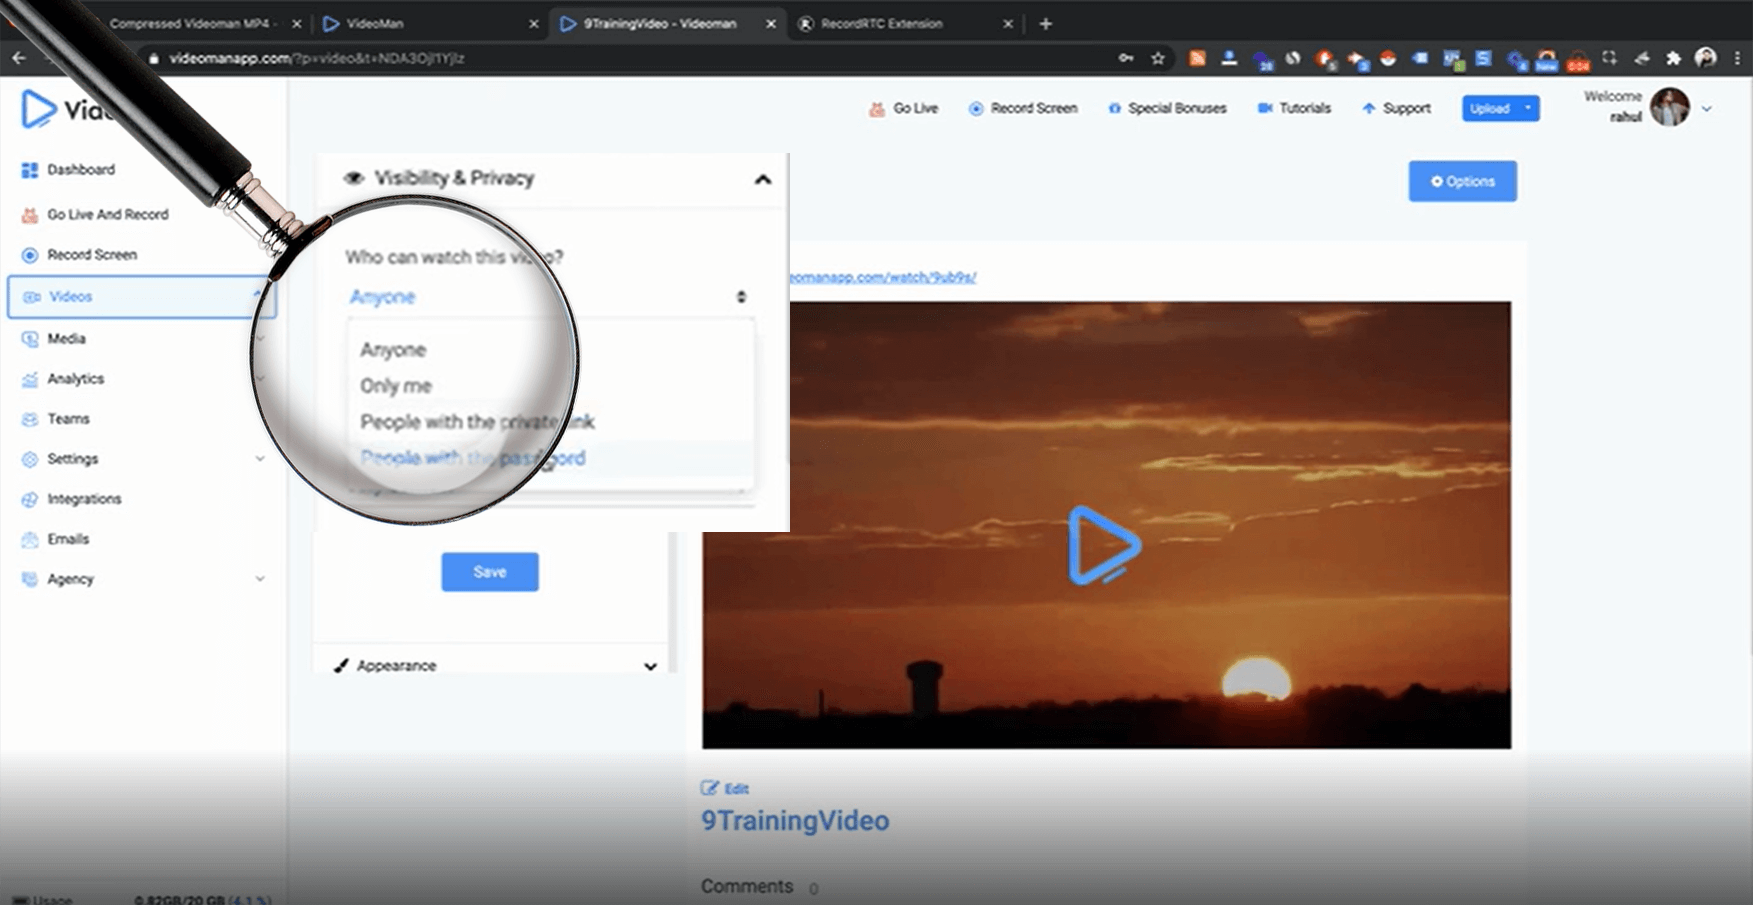Expand the Appearance section
1753x905 pixels.
click(x=651, y=666)
